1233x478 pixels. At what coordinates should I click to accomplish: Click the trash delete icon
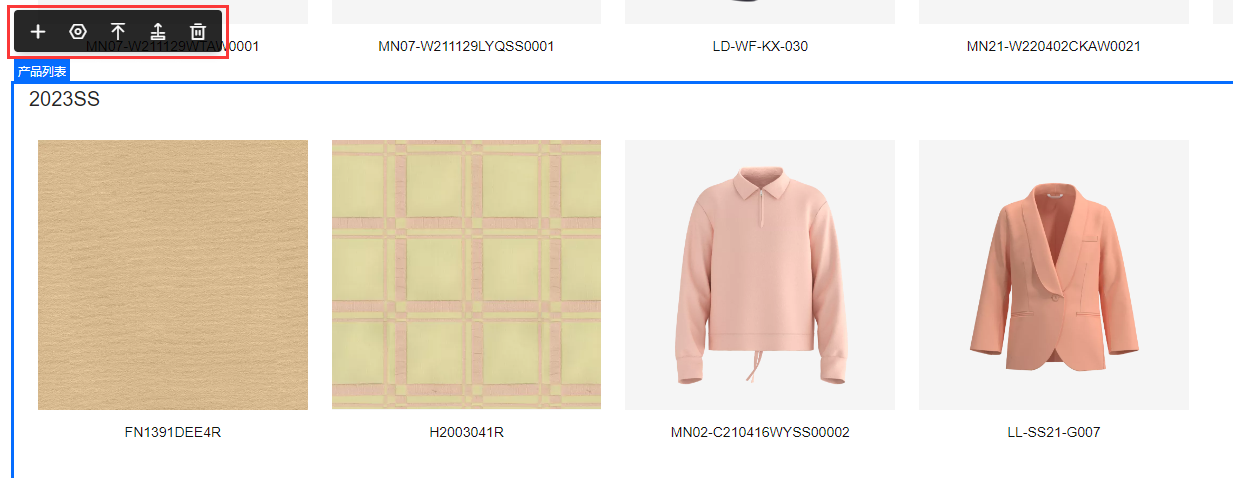(198, 31)
